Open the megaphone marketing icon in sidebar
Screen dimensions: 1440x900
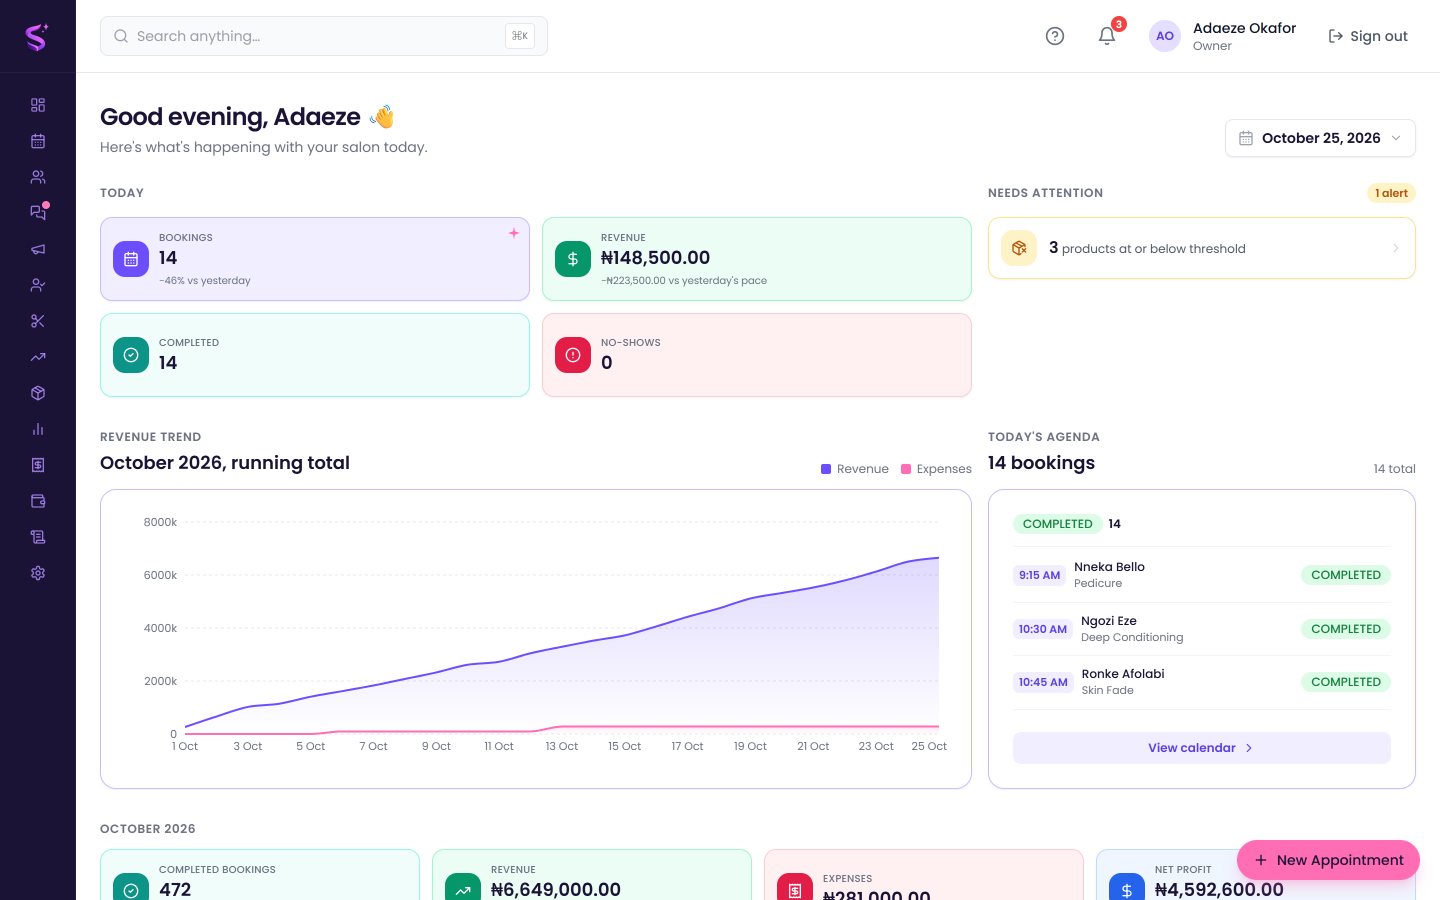pyautogui.click(x=38, y=249)
